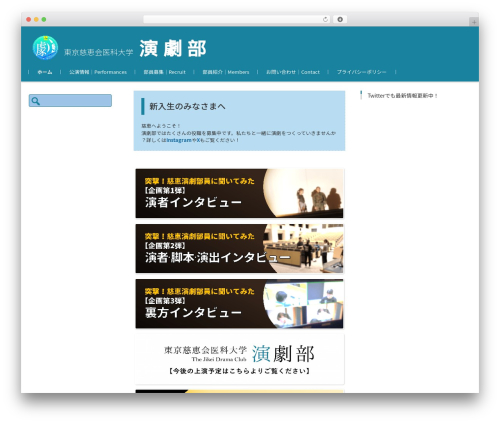Open the 演者インタビュー banner
The width and height of the screenshot is (500, 423).
click(x=239, y=193)
